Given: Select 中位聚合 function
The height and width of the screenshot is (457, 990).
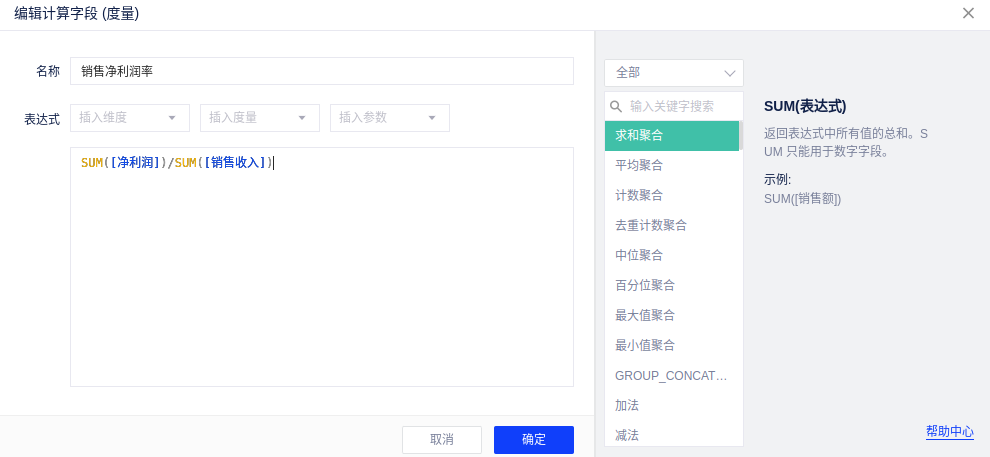Looking at the screenshot, I should (671, 255).
